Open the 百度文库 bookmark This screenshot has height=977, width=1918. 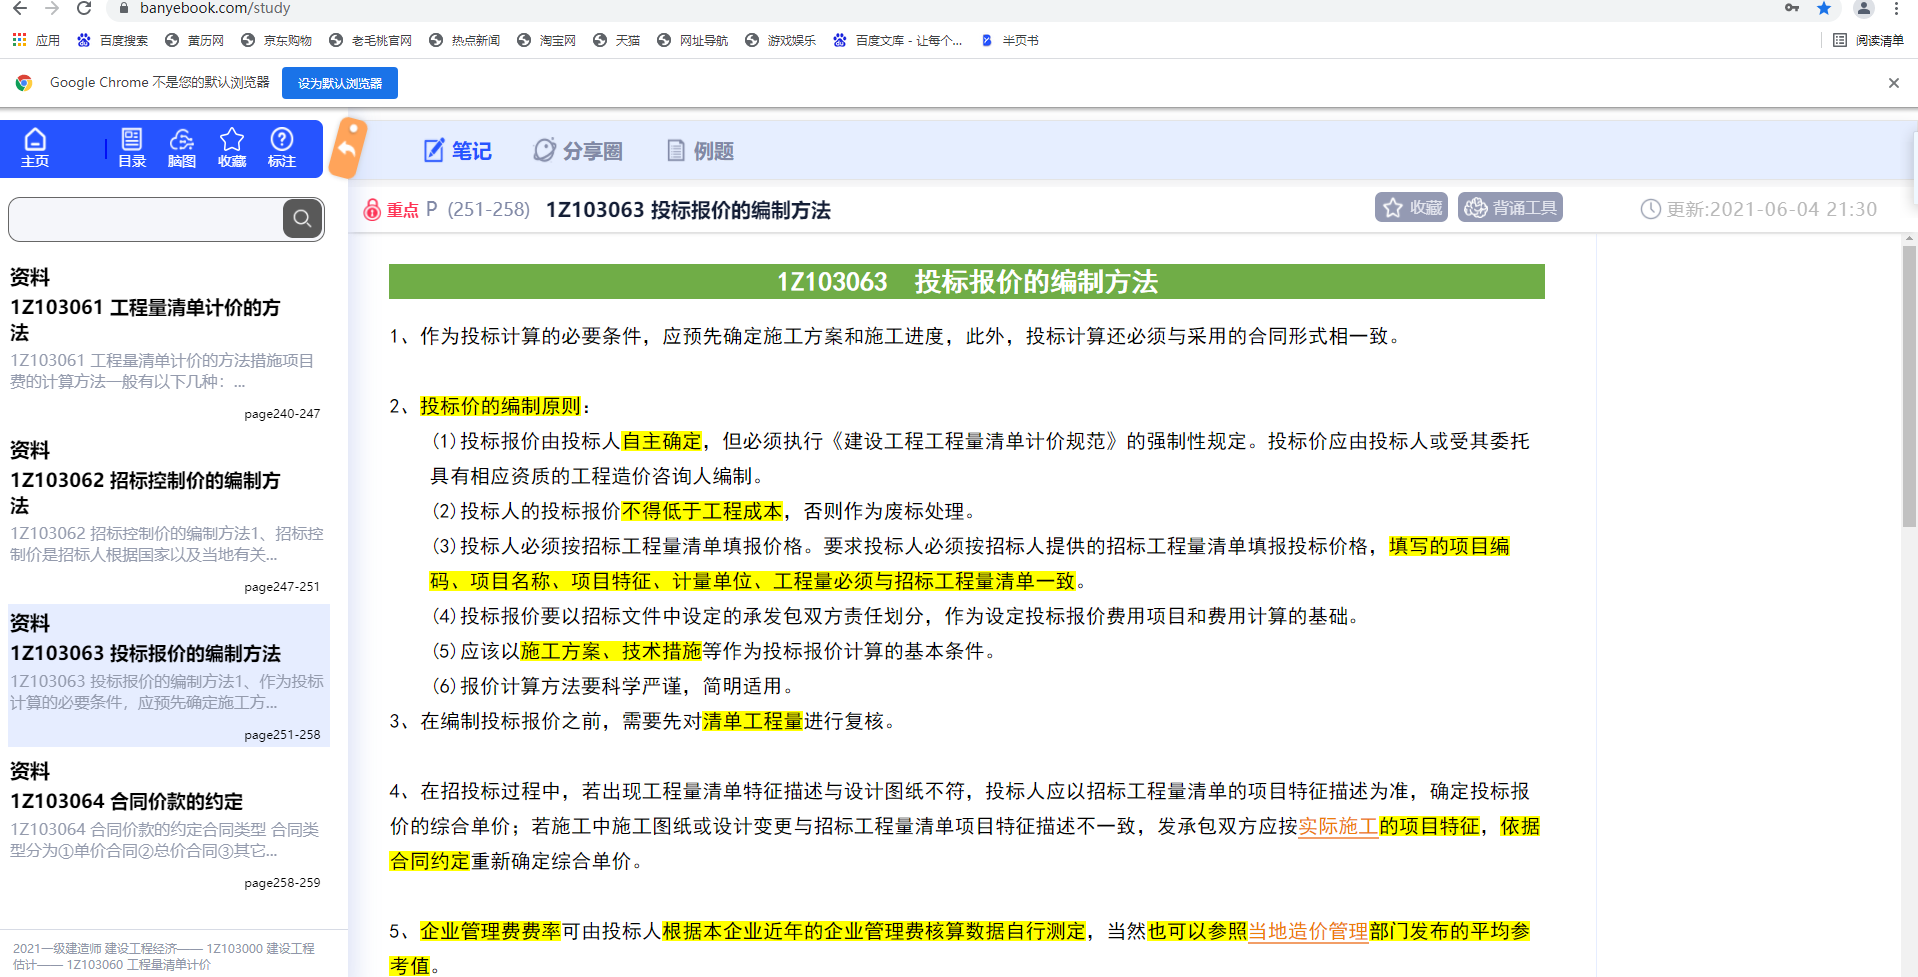coord(897,40)
